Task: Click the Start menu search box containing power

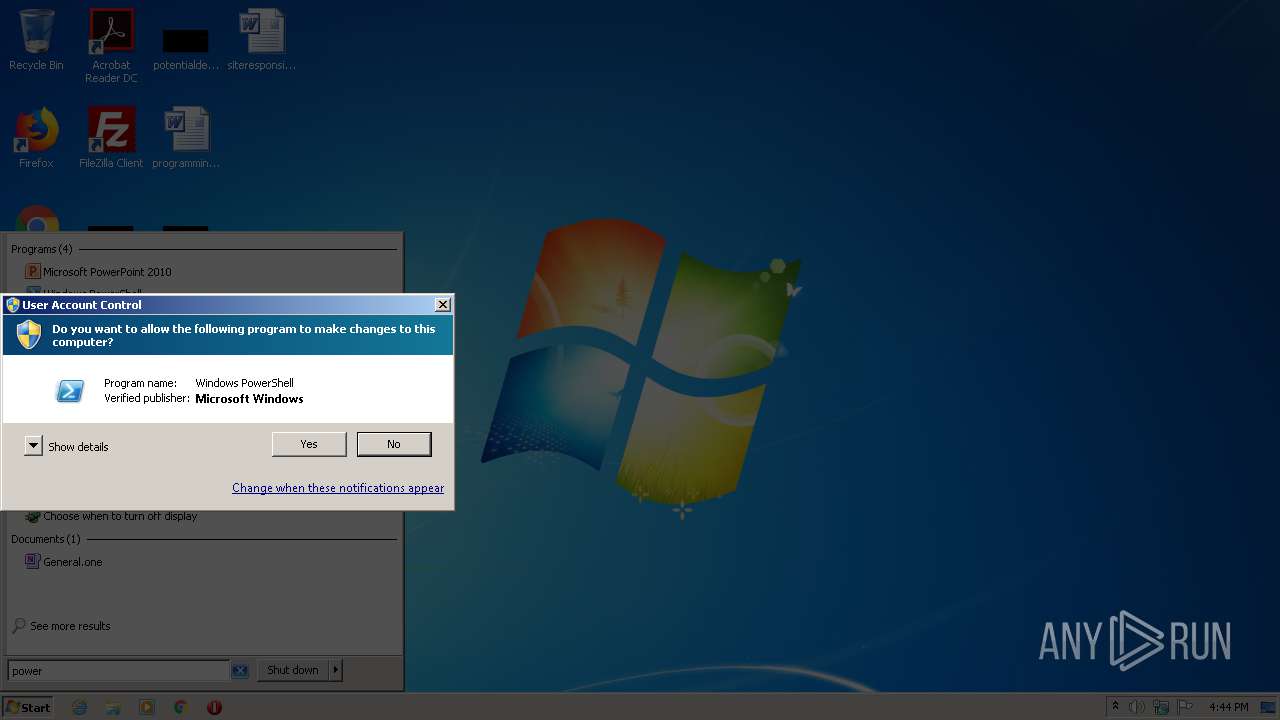Action: [x=118, y=671]
